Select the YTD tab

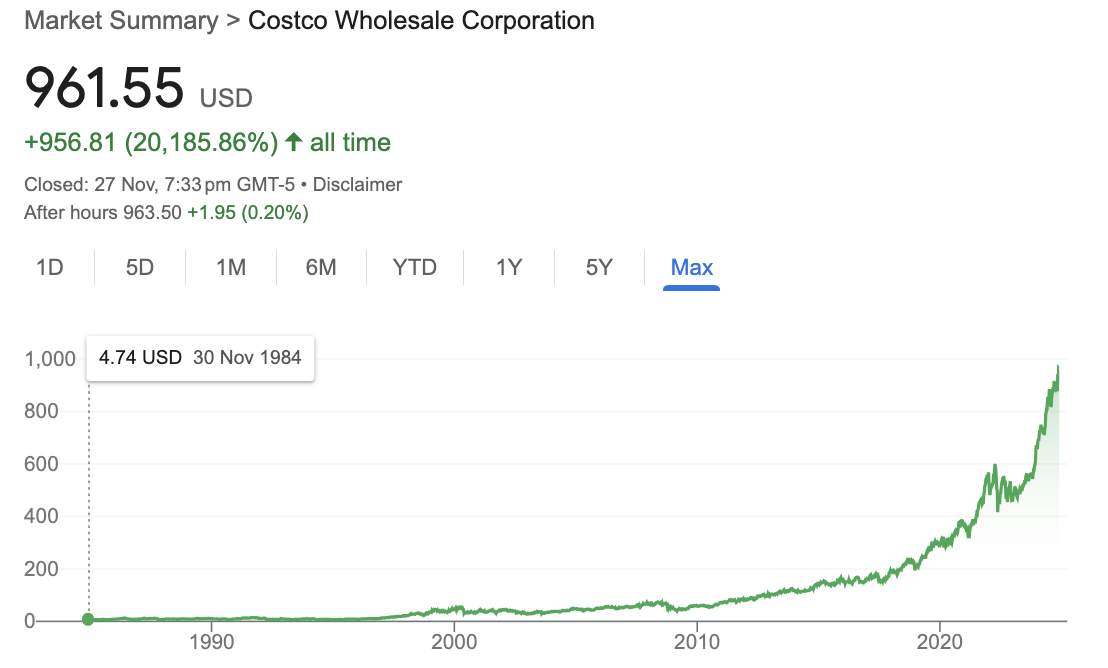coord(414,268)
